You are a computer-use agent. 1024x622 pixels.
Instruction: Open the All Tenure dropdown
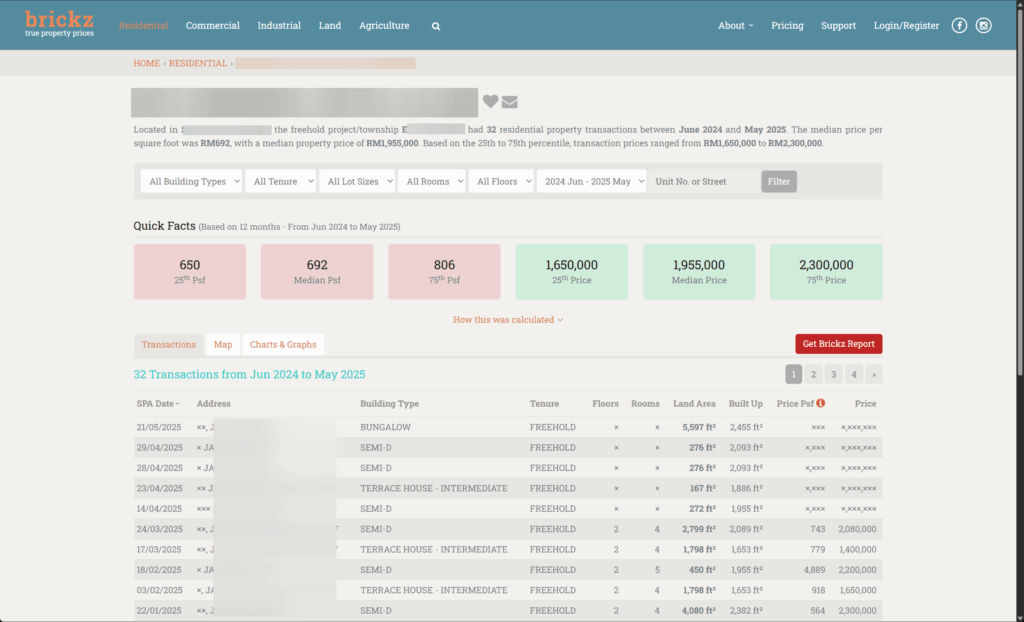(279, 182)
